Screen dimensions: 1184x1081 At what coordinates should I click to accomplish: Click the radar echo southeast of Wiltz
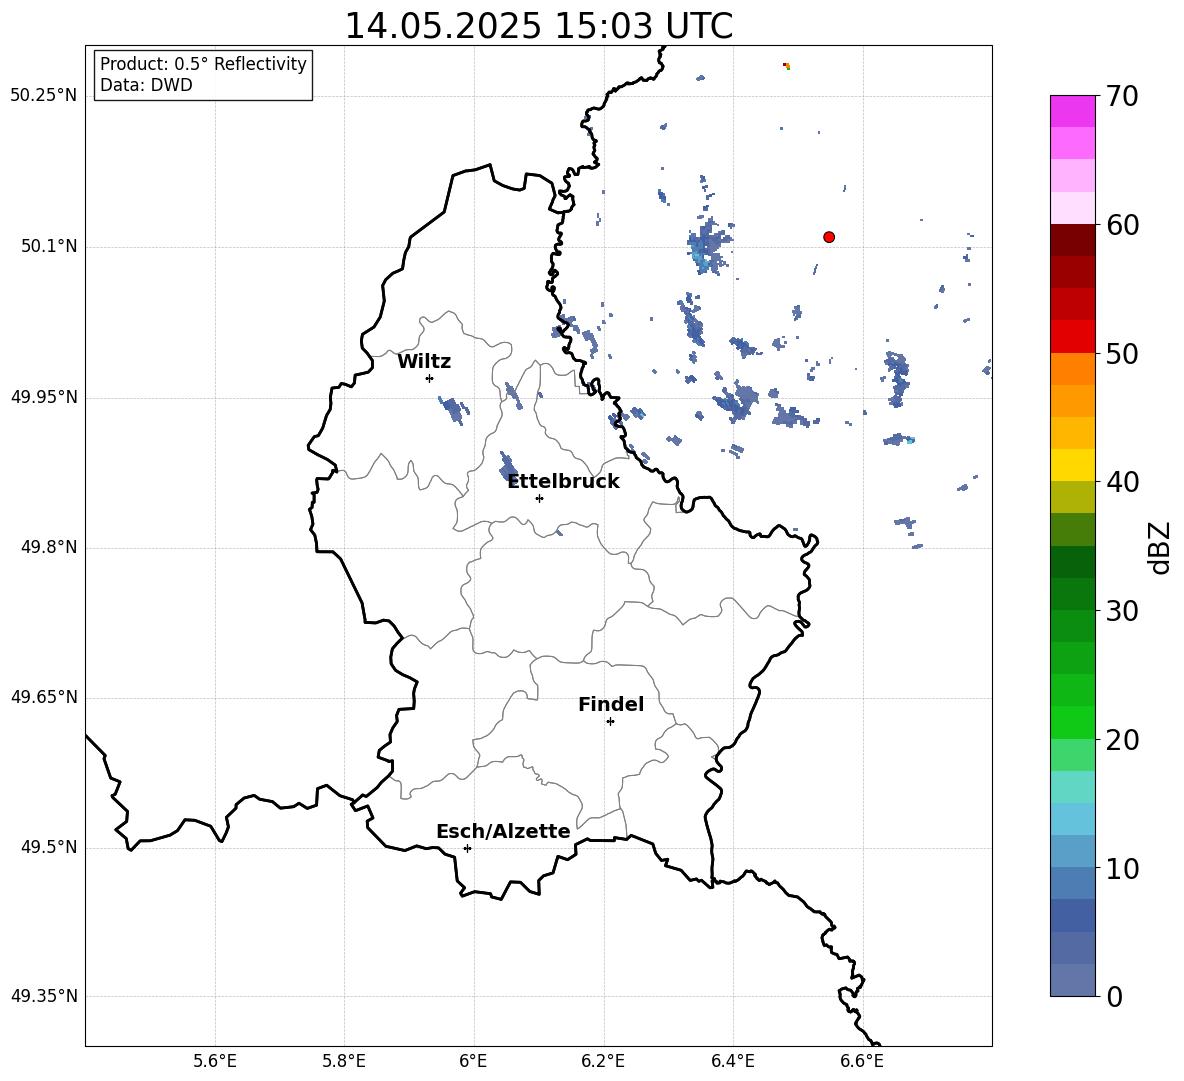(x=454, y=410)
